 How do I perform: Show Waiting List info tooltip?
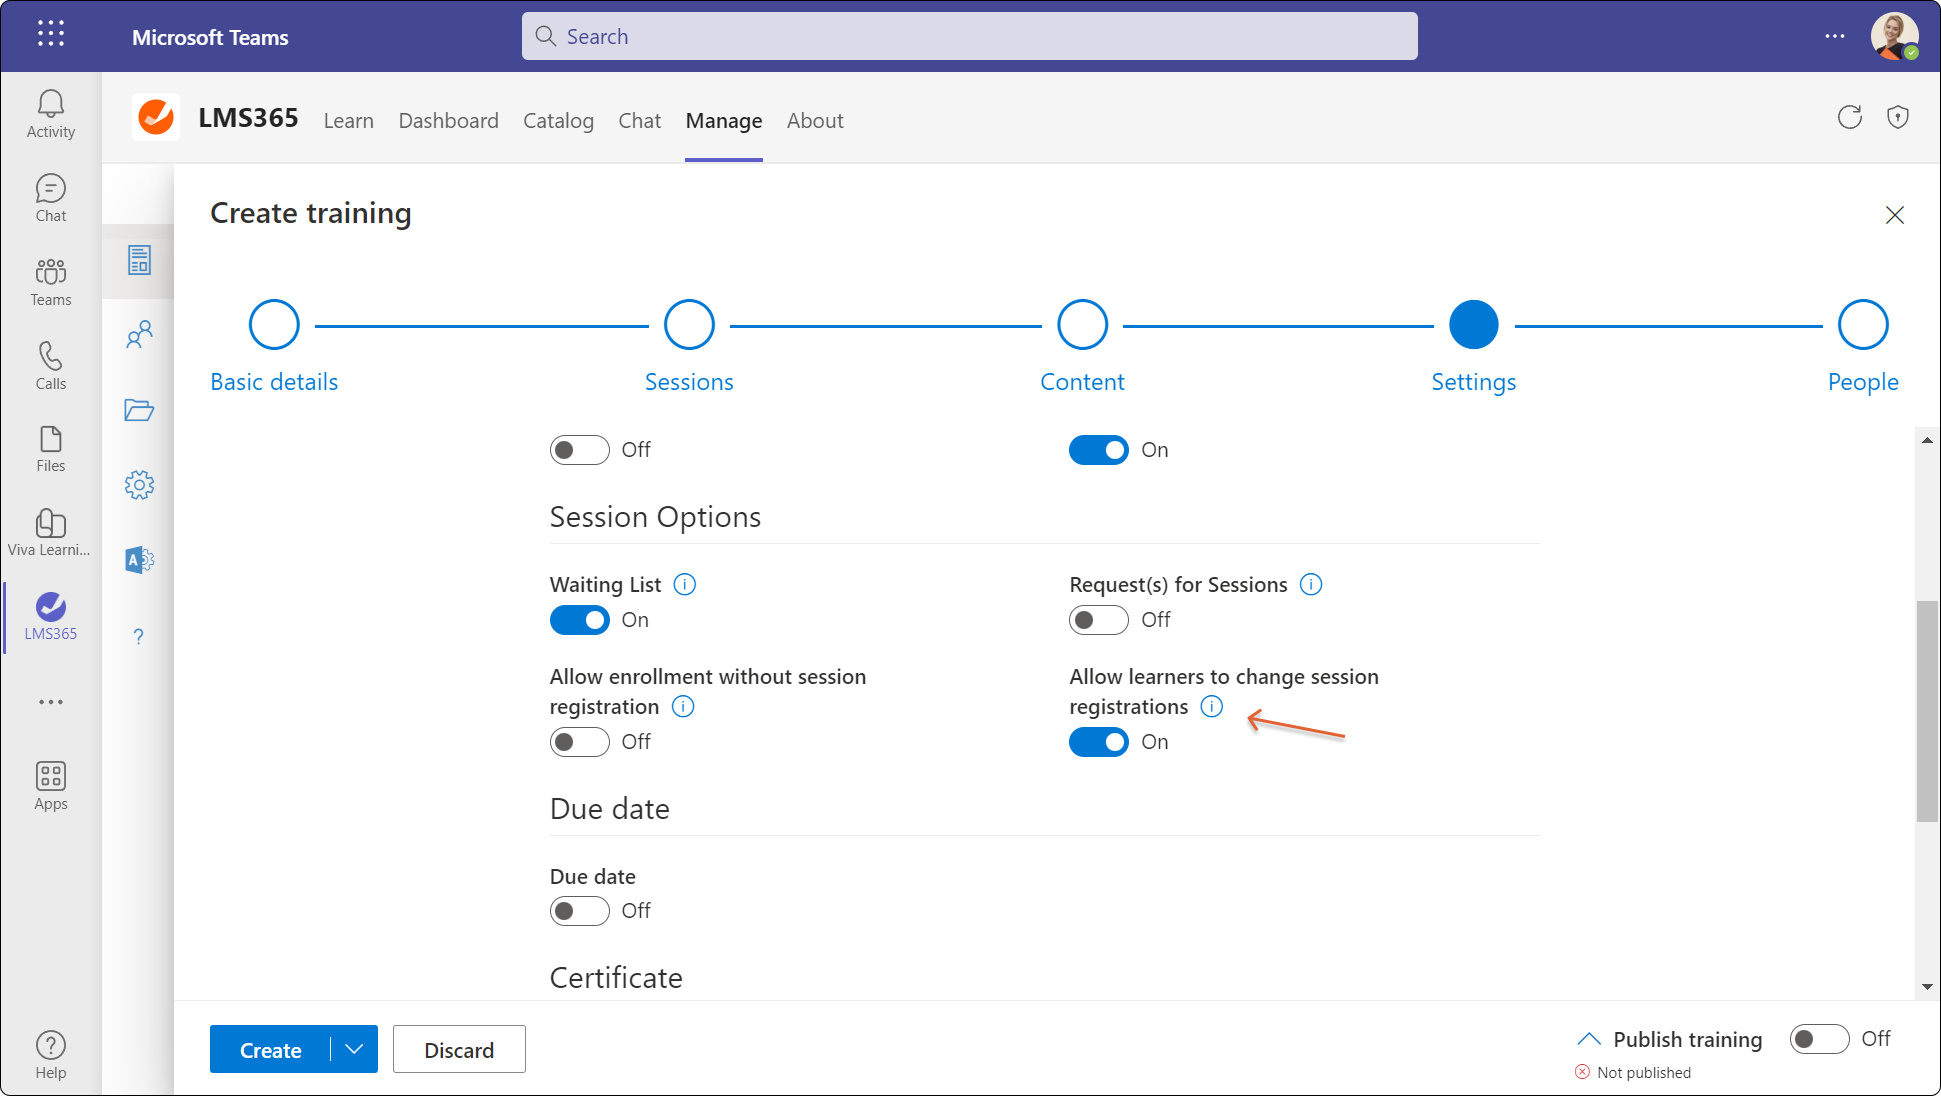pyautogui.click(x=685, y=585)
